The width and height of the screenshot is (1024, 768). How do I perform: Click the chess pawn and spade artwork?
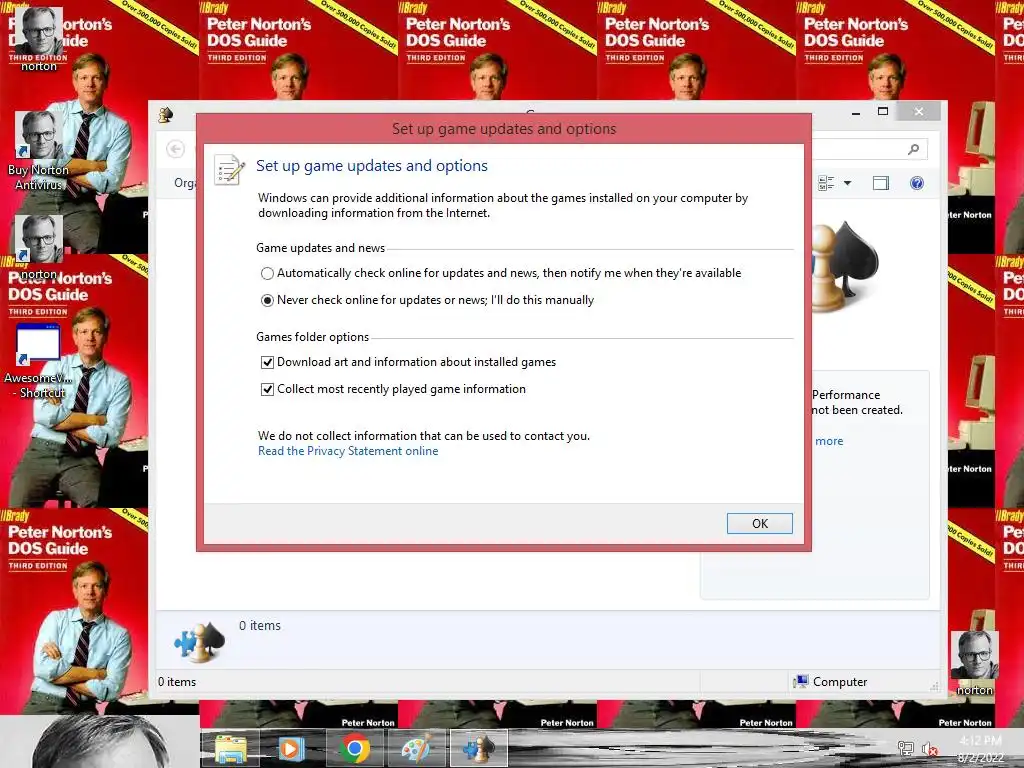point(844,266)
